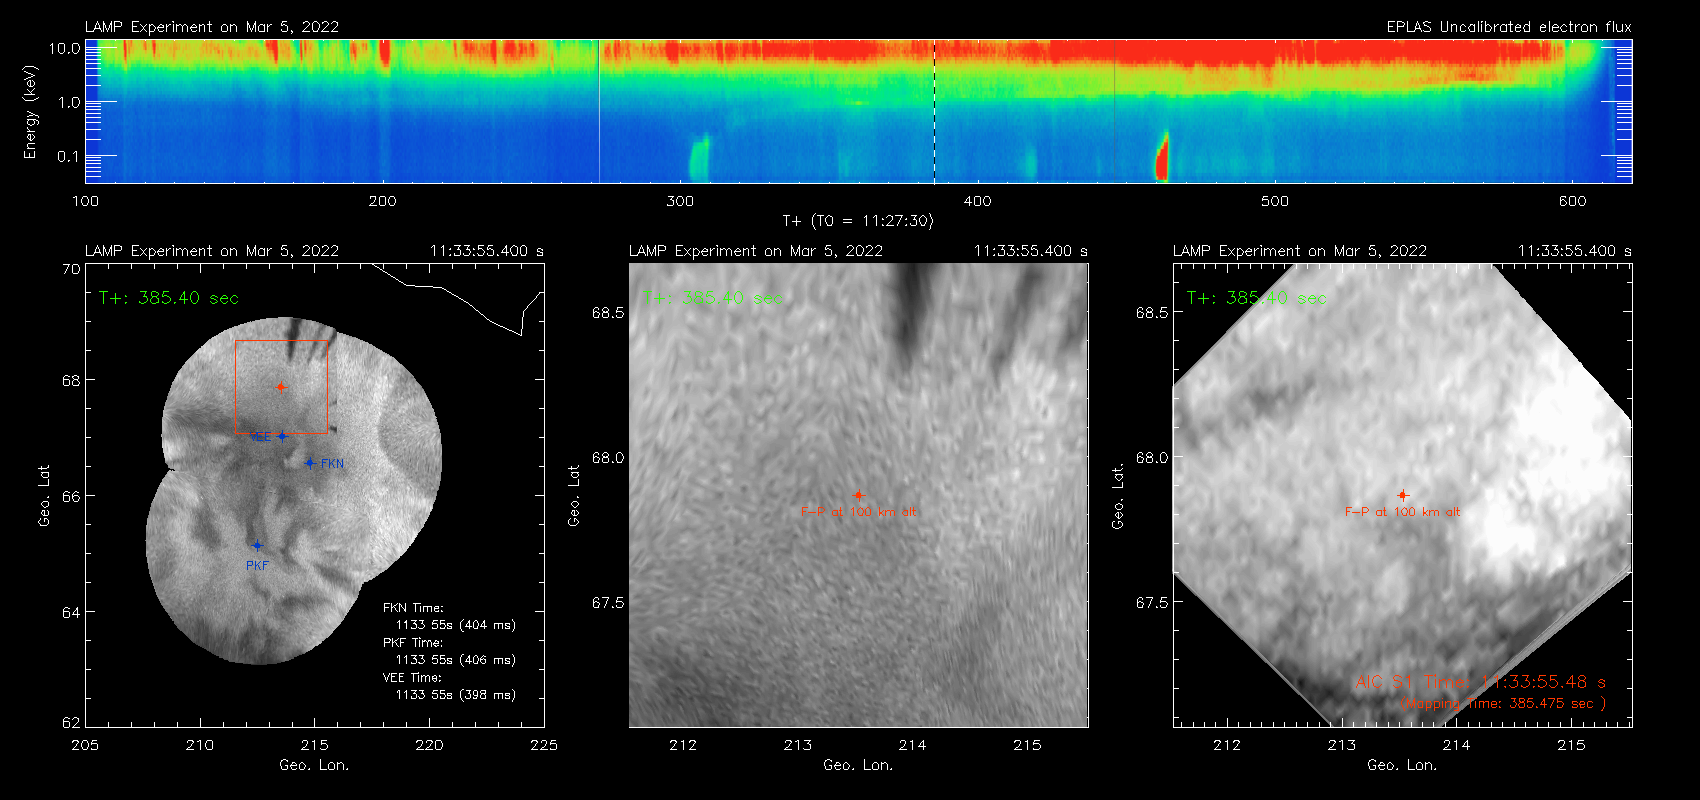Click the '1133 55s (406 ms)' value
The width and height of the screenshot is (1700, 800).
click(x=456, y=660)
